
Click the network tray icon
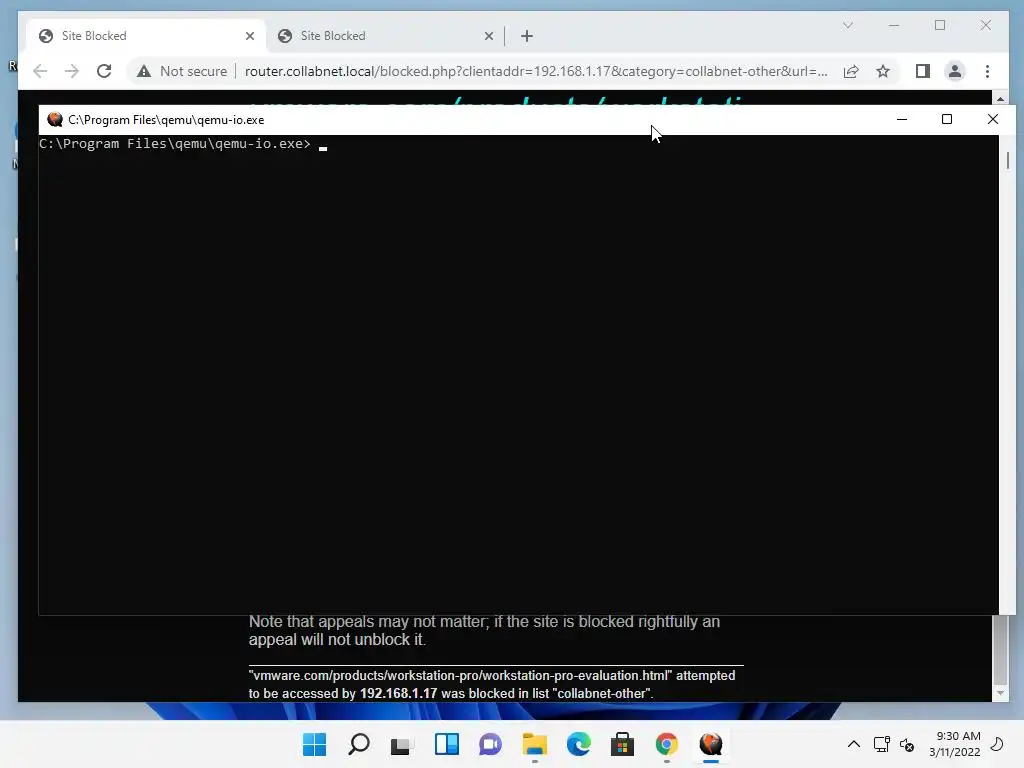[x=882, y=744]
